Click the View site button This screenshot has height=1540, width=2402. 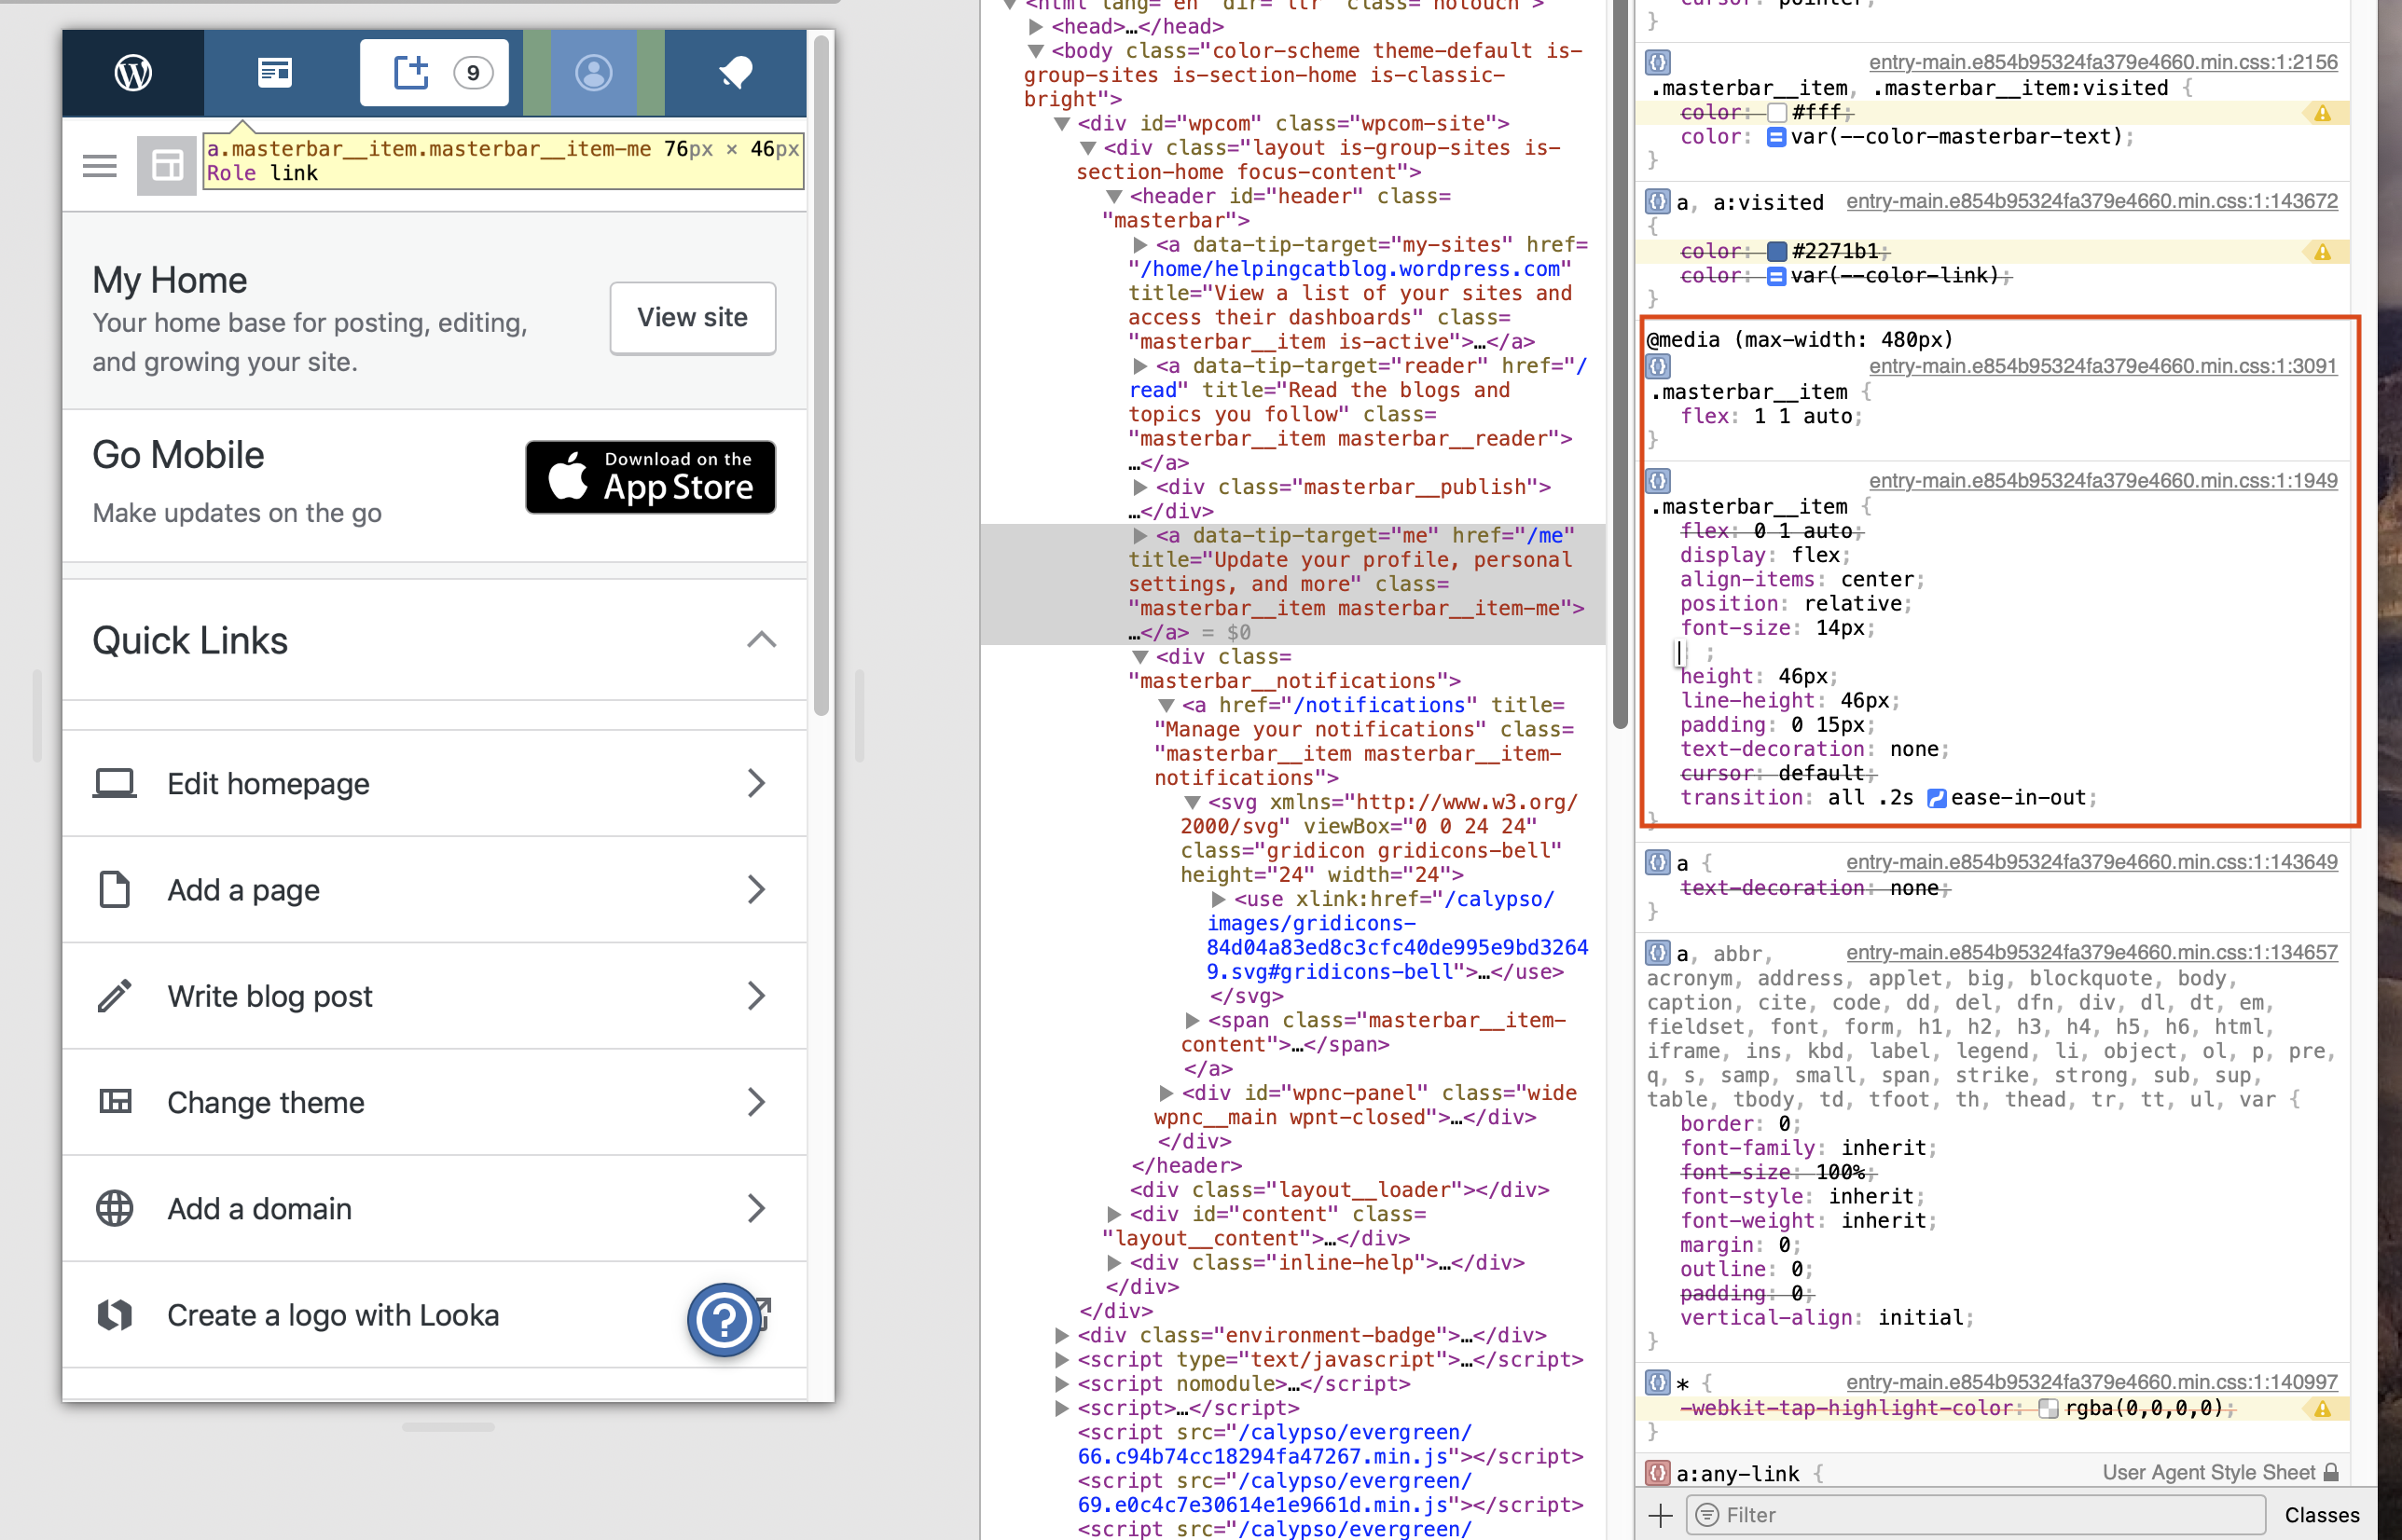coord(692,318)
